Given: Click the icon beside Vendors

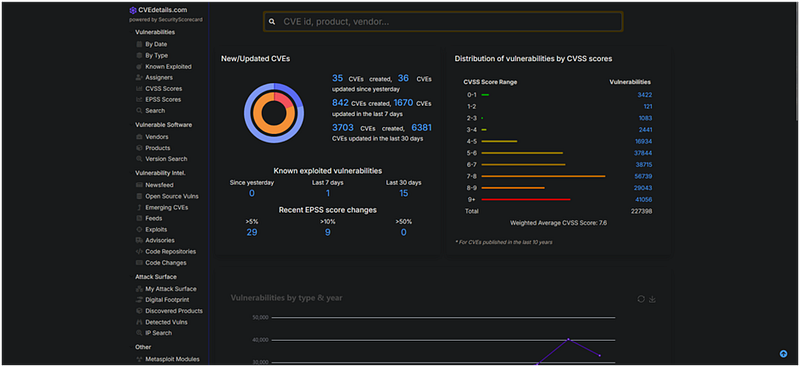Looking at the screenshot, I should [139, 137].
